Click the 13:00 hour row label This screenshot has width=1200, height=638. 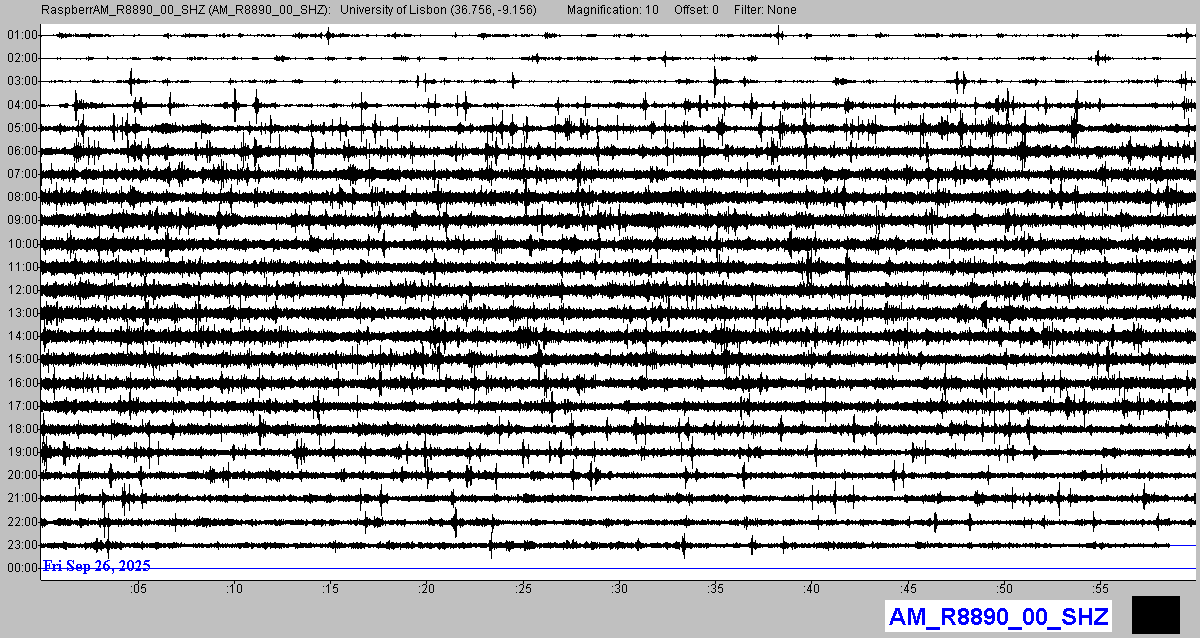point(22,313)
